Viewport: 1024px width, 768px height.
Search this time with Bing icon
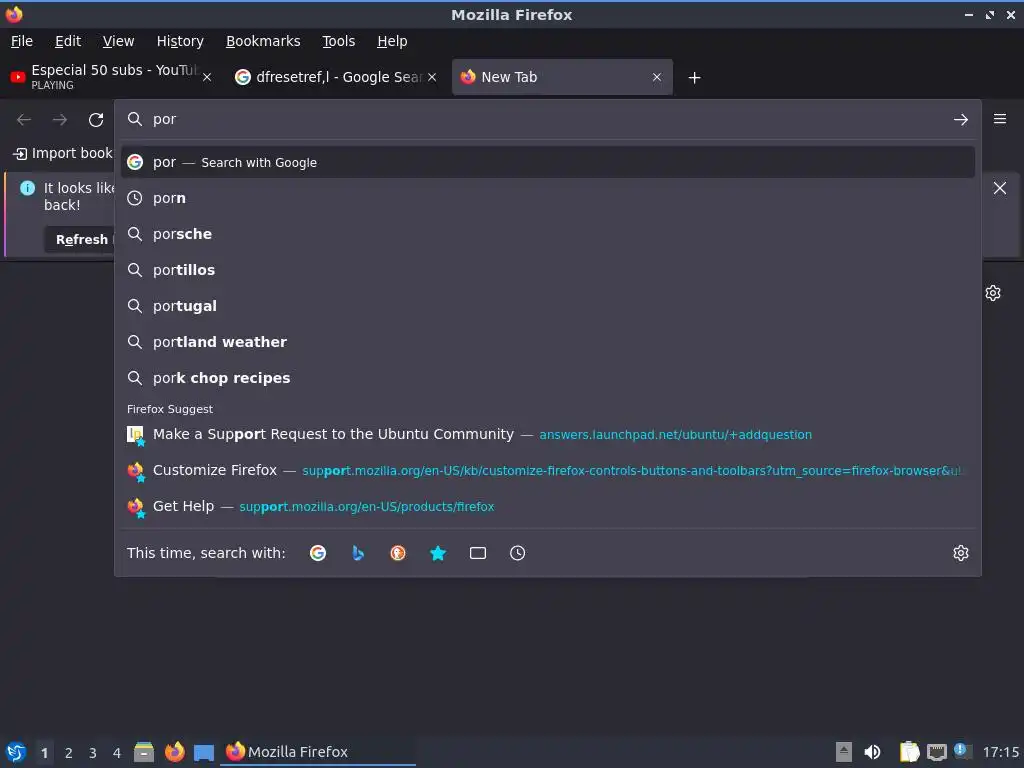(x=358, y=553)
